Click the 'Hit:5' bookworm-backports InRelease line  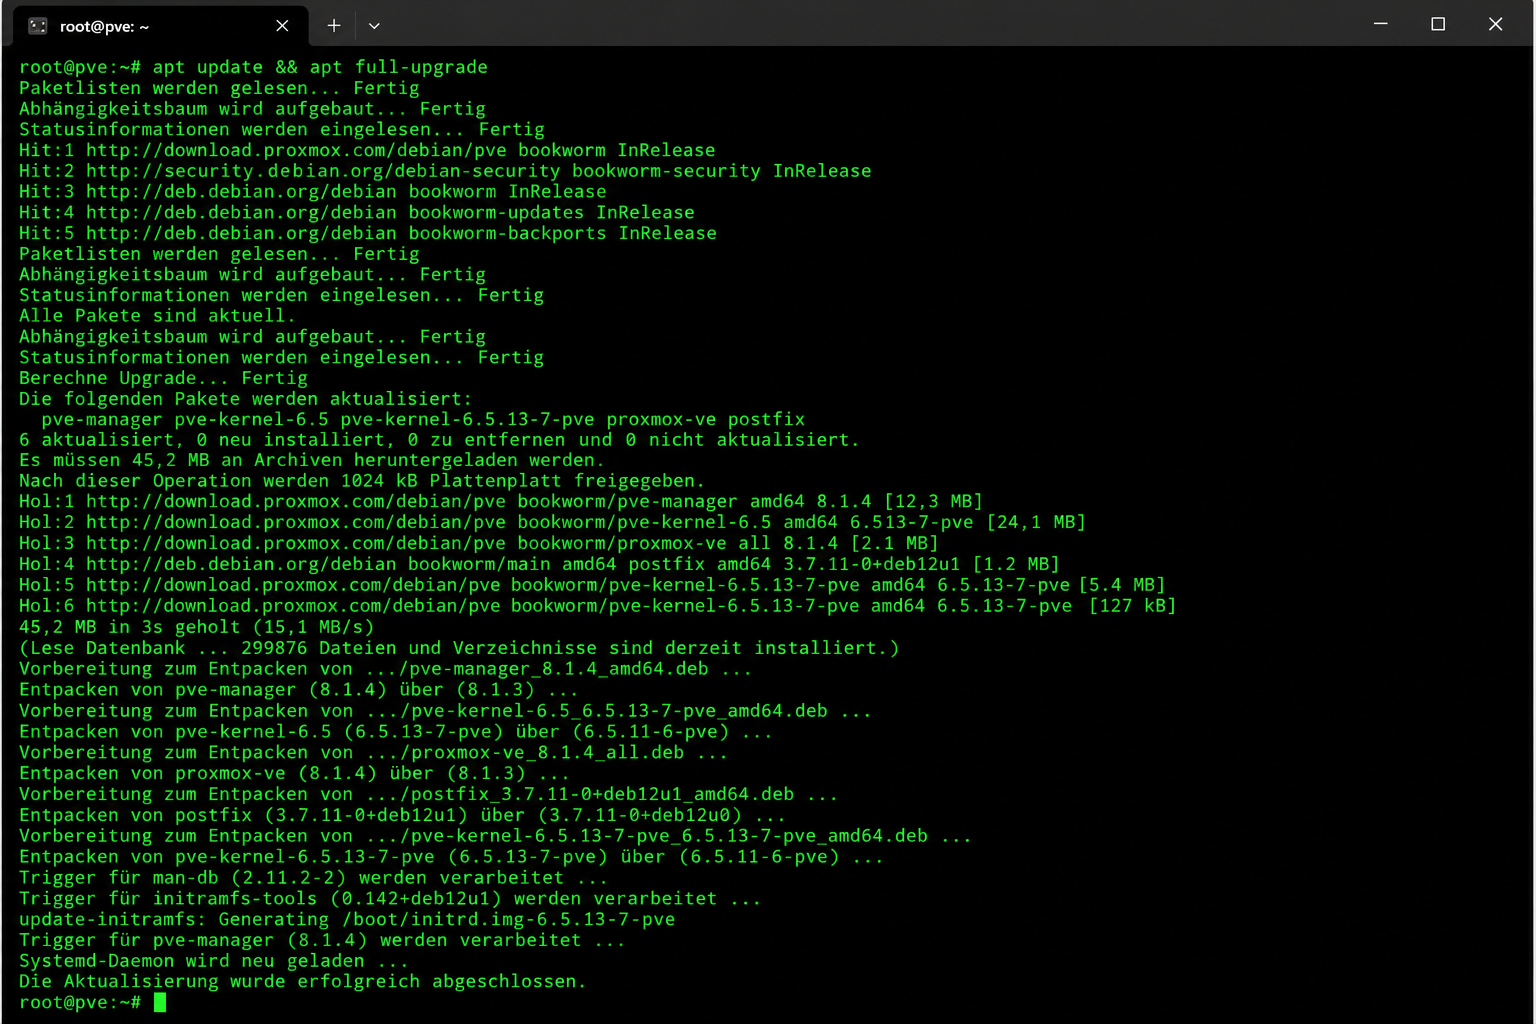(368, 233)
